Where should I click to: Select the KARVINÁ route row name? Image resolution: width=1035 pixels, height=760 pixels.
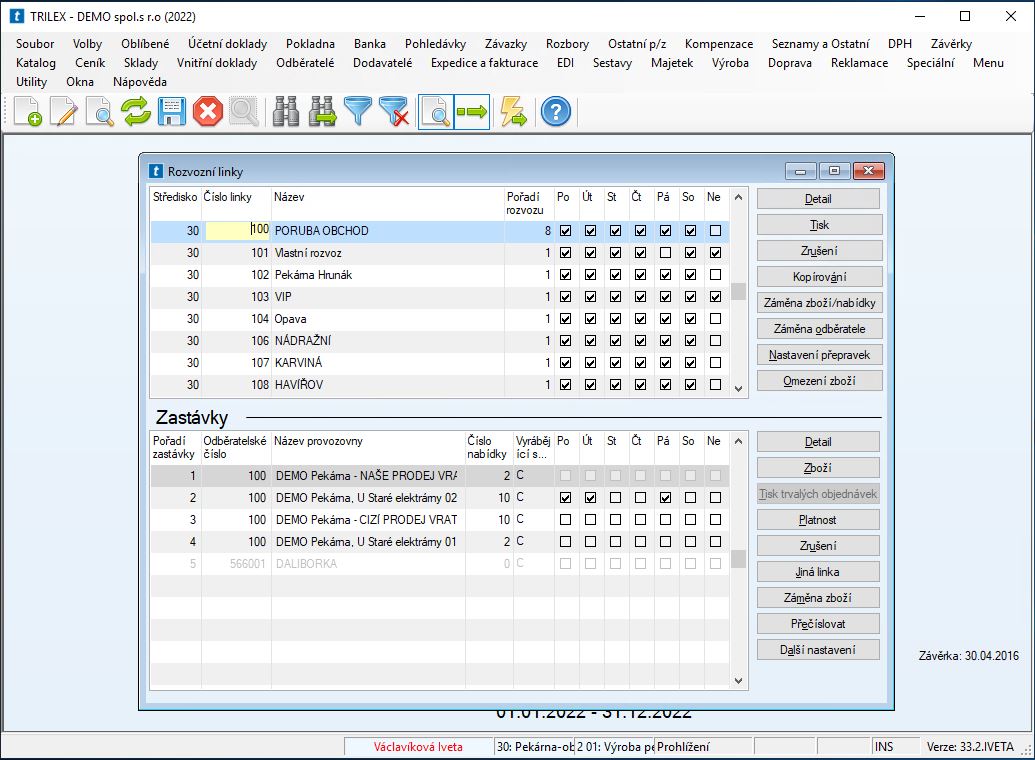[x=298, y=363]
